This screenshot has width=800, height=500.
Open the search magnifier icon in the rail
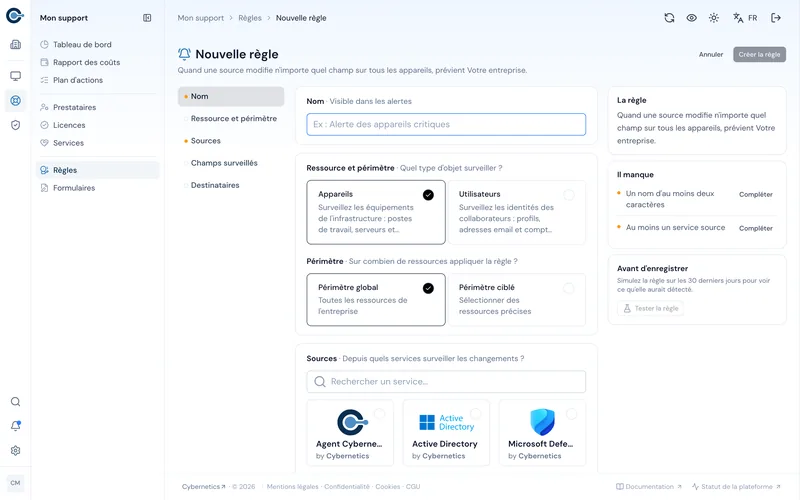(15, 402)
